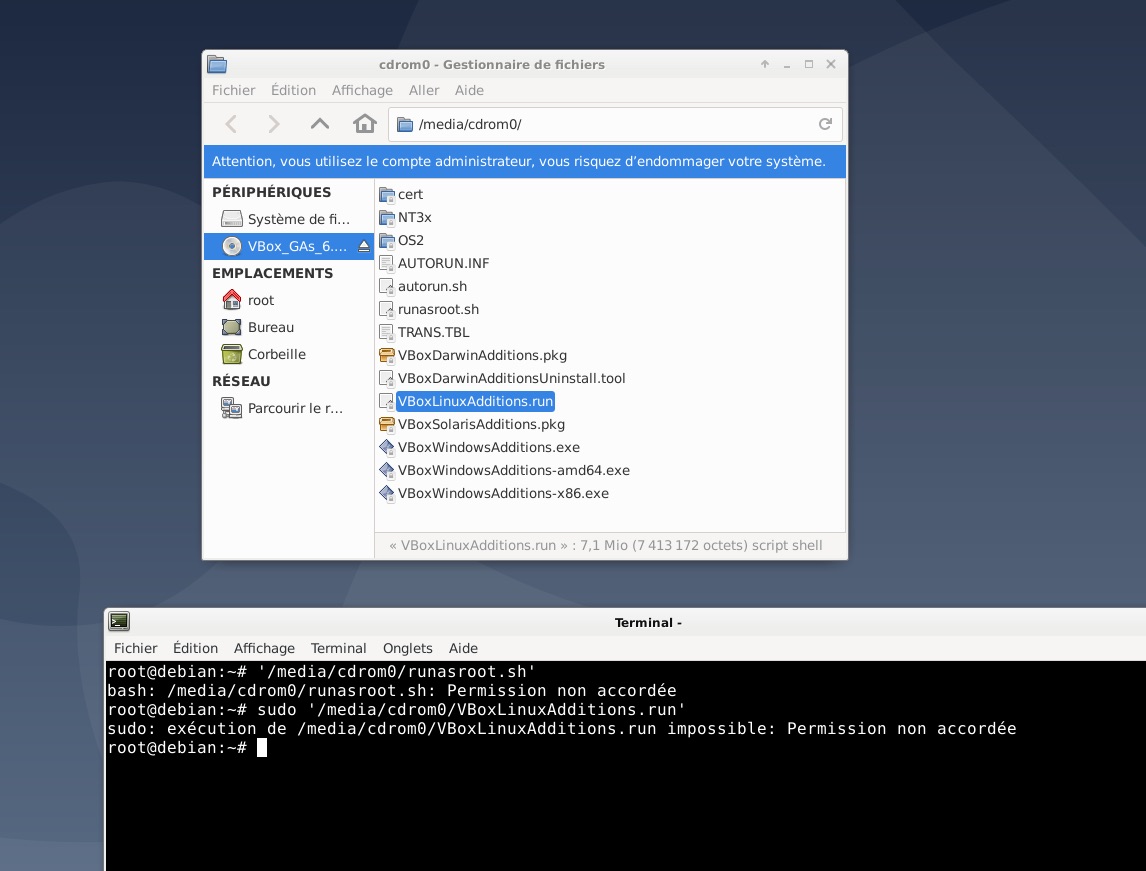Click the VBoxWindowsAdditions-amd64.exe icon

coord(387,470)
